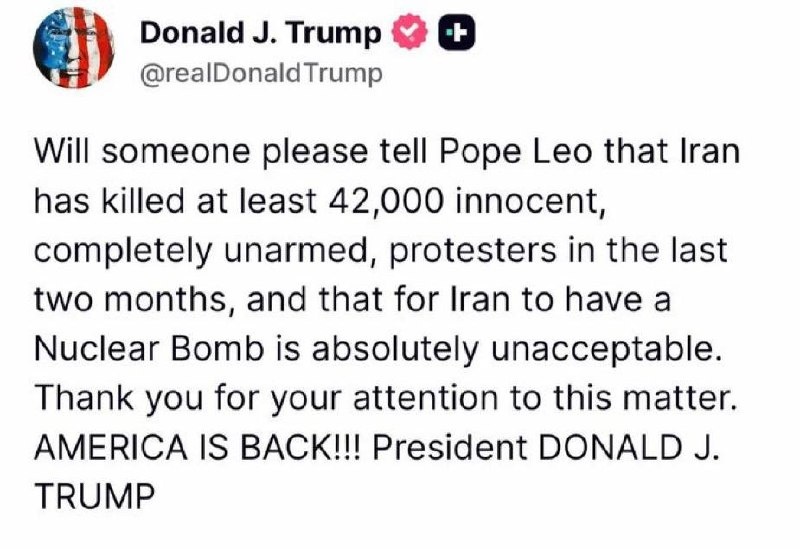This screenshot has height=549, width=800.
Task: Click the number "42,000" in the post
Action: (386, 201)
